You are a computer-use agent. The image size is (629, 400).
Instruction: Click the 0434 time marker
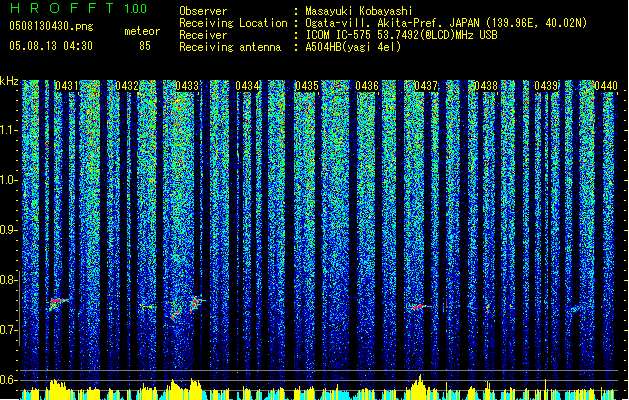[x=247, y=86]
